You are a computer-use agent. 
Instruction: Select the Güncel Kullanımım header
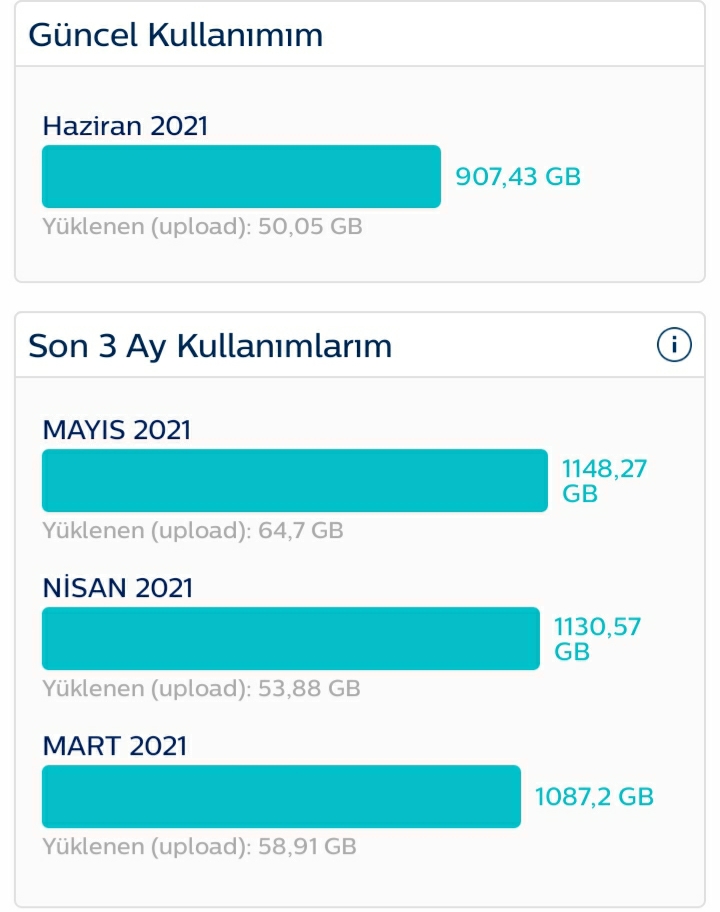176,35
